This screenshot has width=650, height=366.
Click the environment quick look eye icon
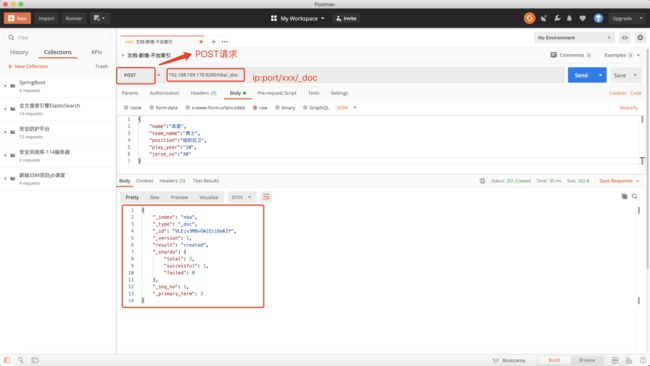pyautogui.click(x=624, y=38)
